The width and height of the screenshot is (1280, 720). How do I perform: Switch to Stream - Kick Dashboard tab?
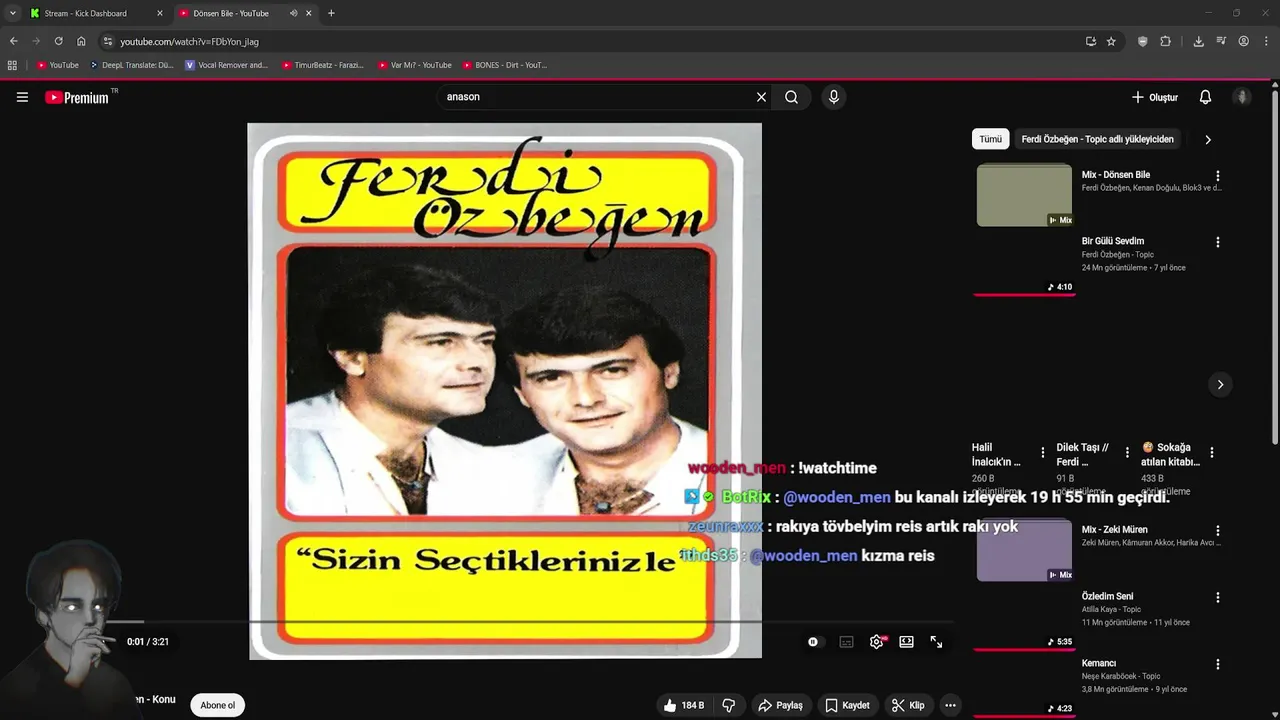[96, 13]
